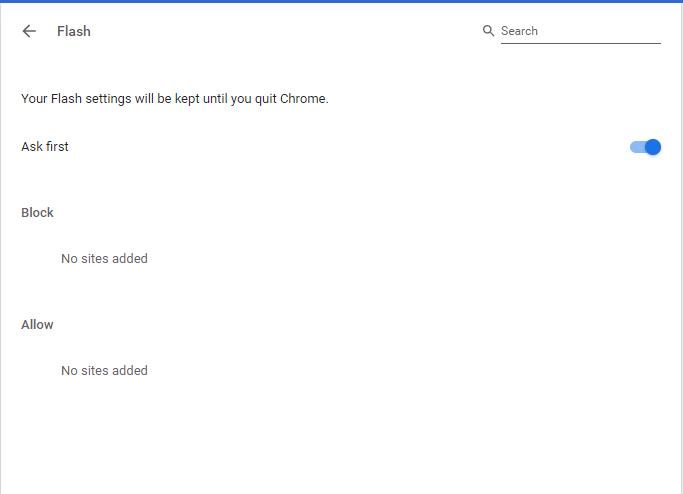
Task: Click the blue knob of the toggle switch
Action: (x=653, y=147)
